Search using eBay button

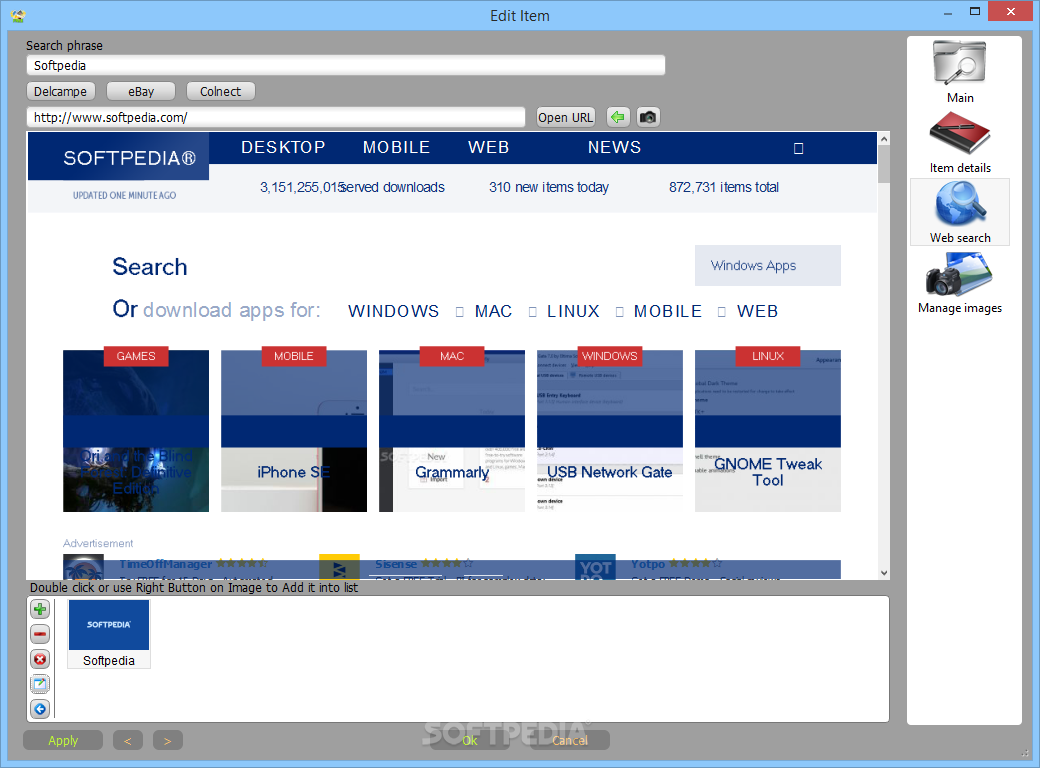(x=141, y=92)
